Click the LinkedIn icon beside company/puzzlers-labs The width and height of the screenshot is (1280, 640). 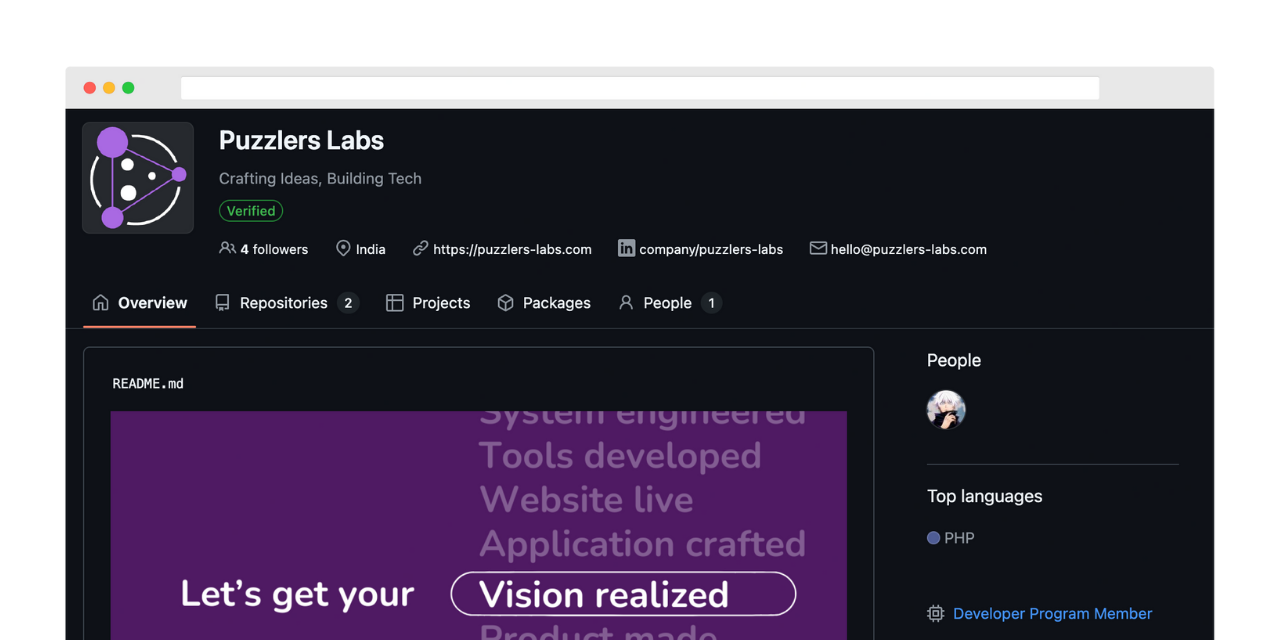pyautogui.click(x=625, y=248)
